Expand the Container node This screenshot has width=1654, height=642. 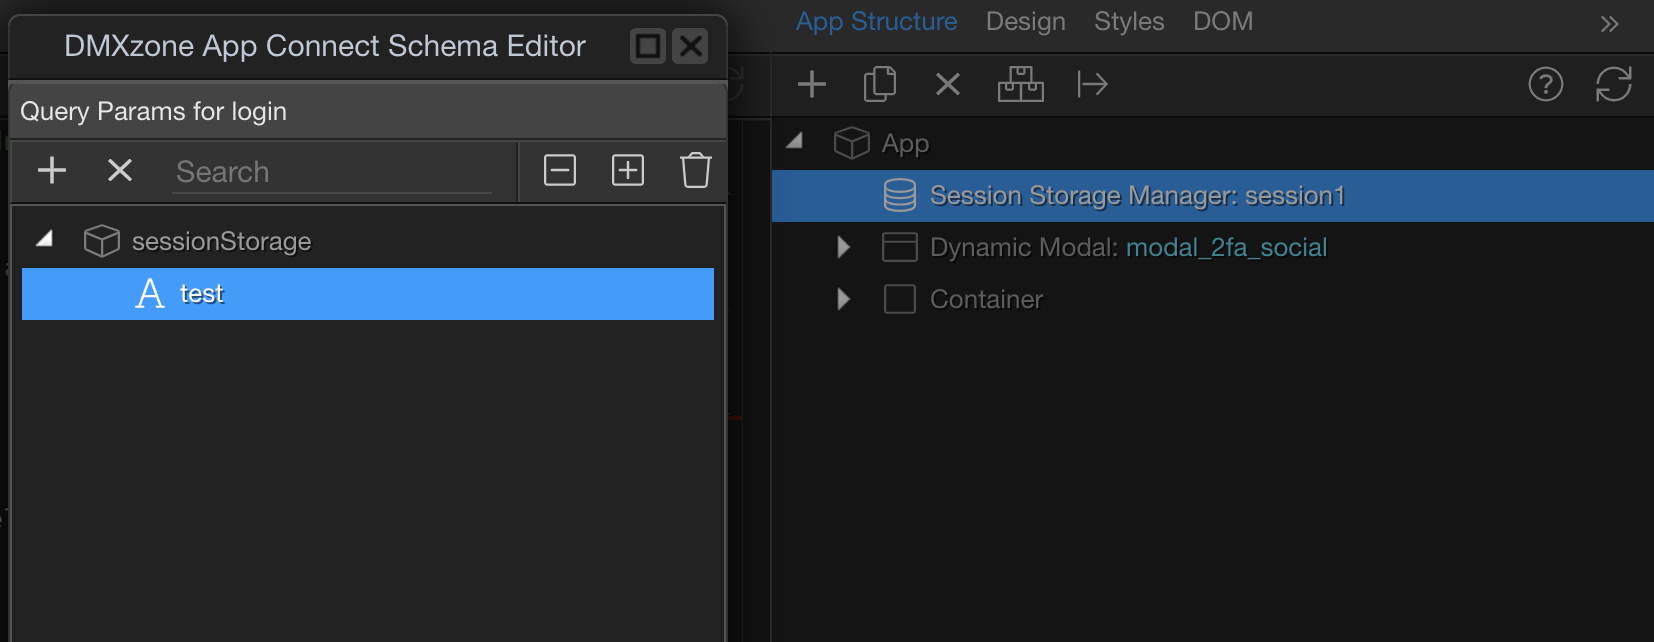point(843,299)
